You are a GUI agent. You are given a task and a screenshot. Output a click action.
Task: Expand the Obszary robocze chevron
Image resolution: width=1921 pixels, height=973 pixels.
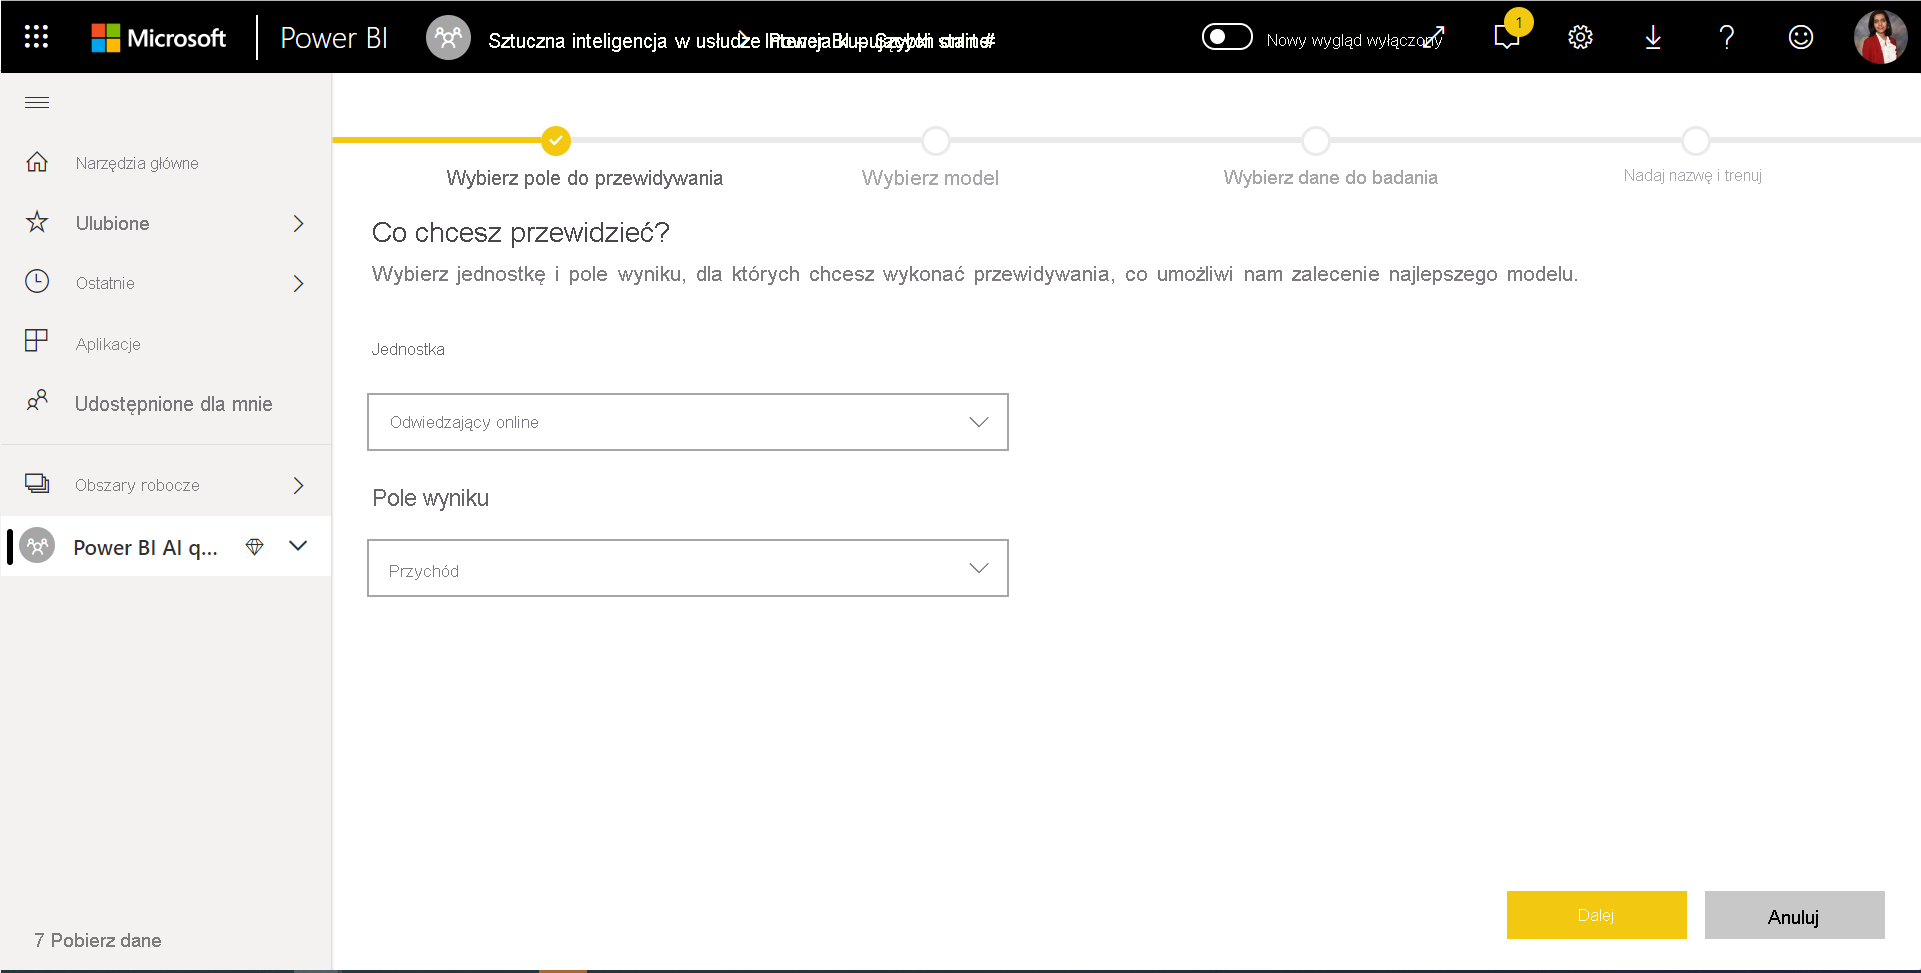[298, 485]
